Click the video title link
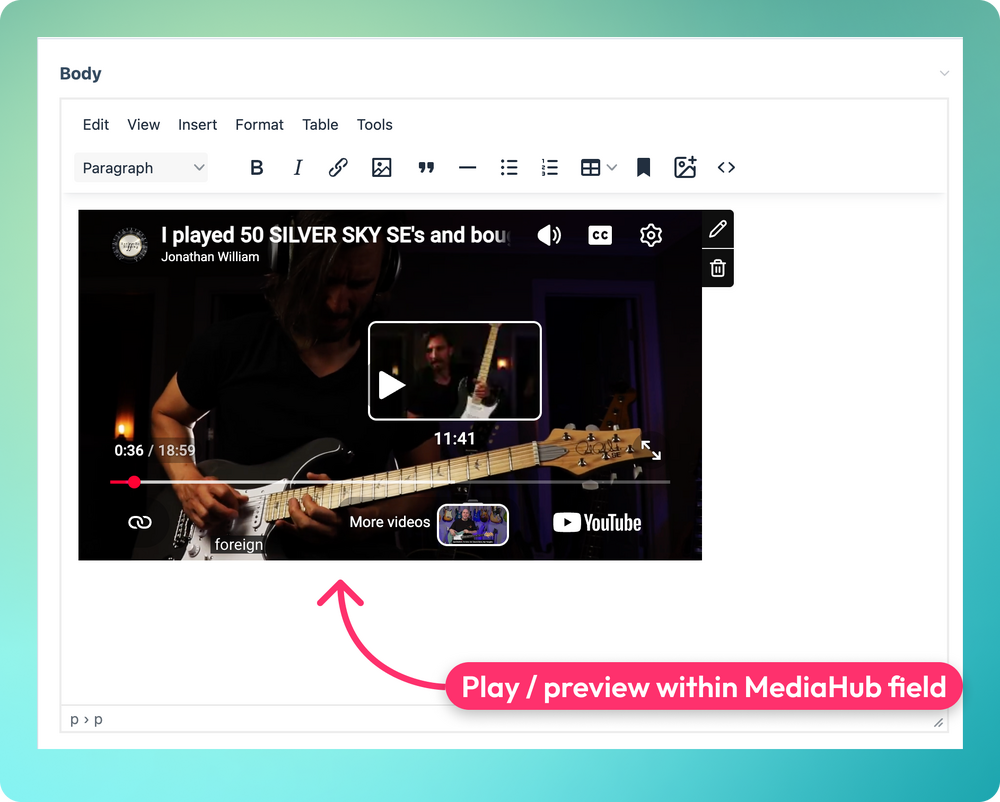 tap(335, 235)
